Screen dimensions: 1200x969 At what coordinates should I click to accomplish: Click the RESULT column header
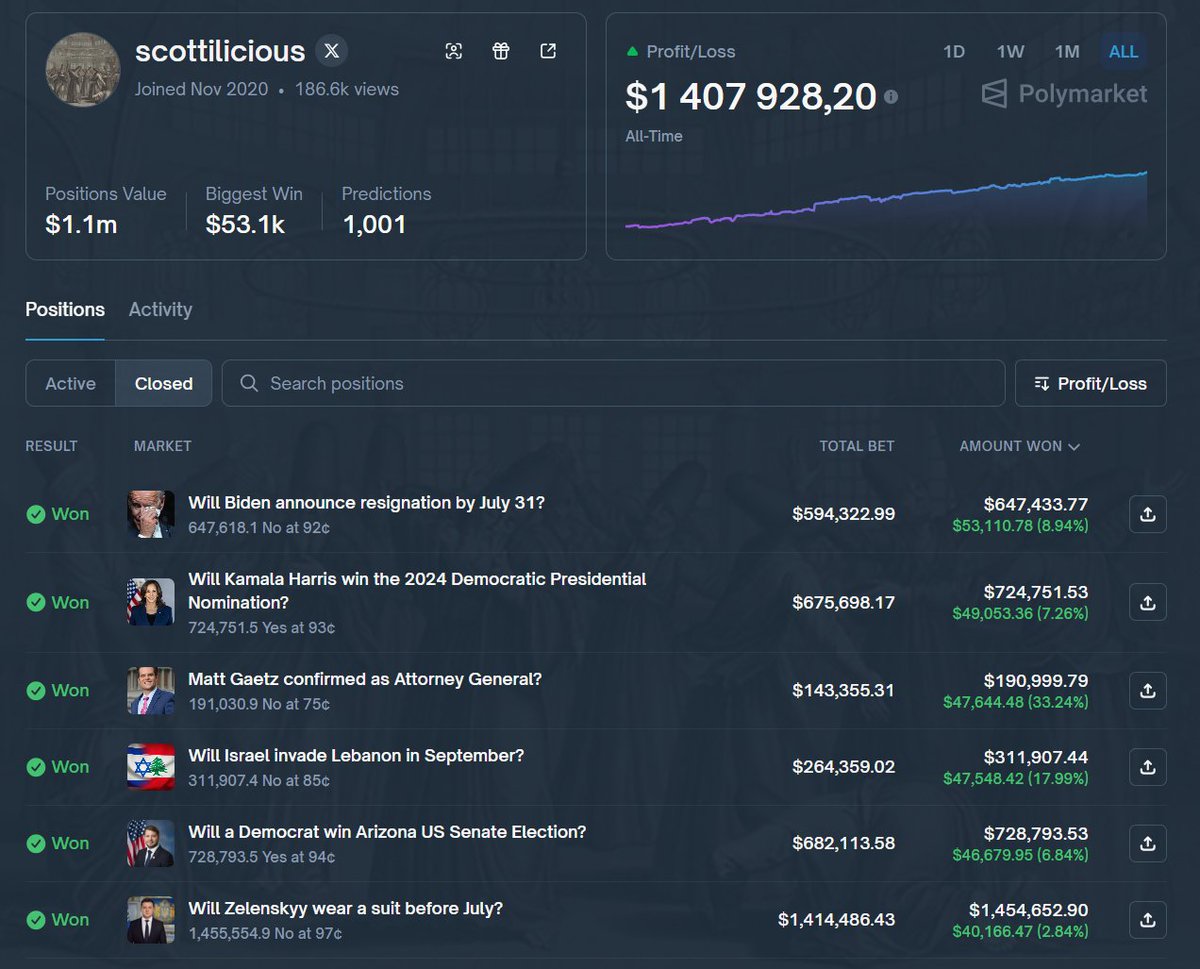pos(51,446)
